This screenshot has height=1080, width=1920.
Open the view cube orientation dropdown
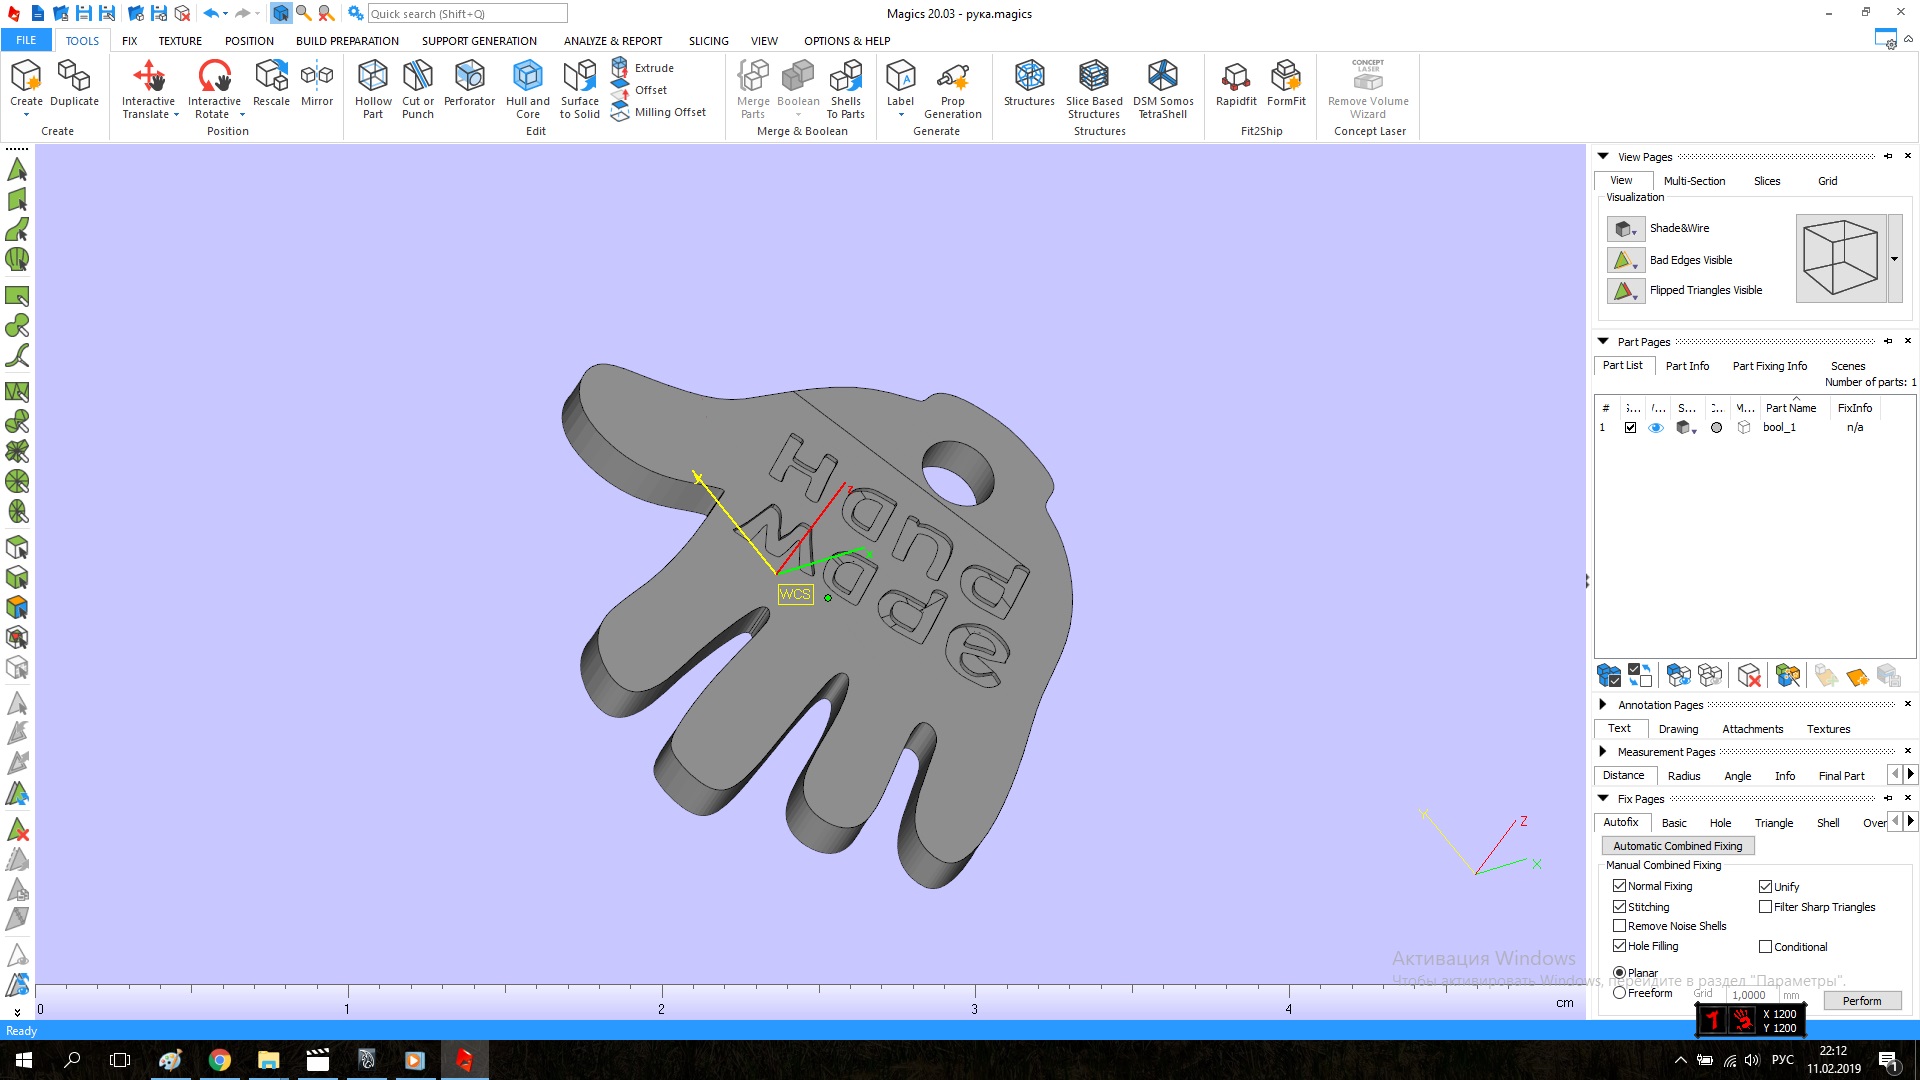coord(1894,259)
